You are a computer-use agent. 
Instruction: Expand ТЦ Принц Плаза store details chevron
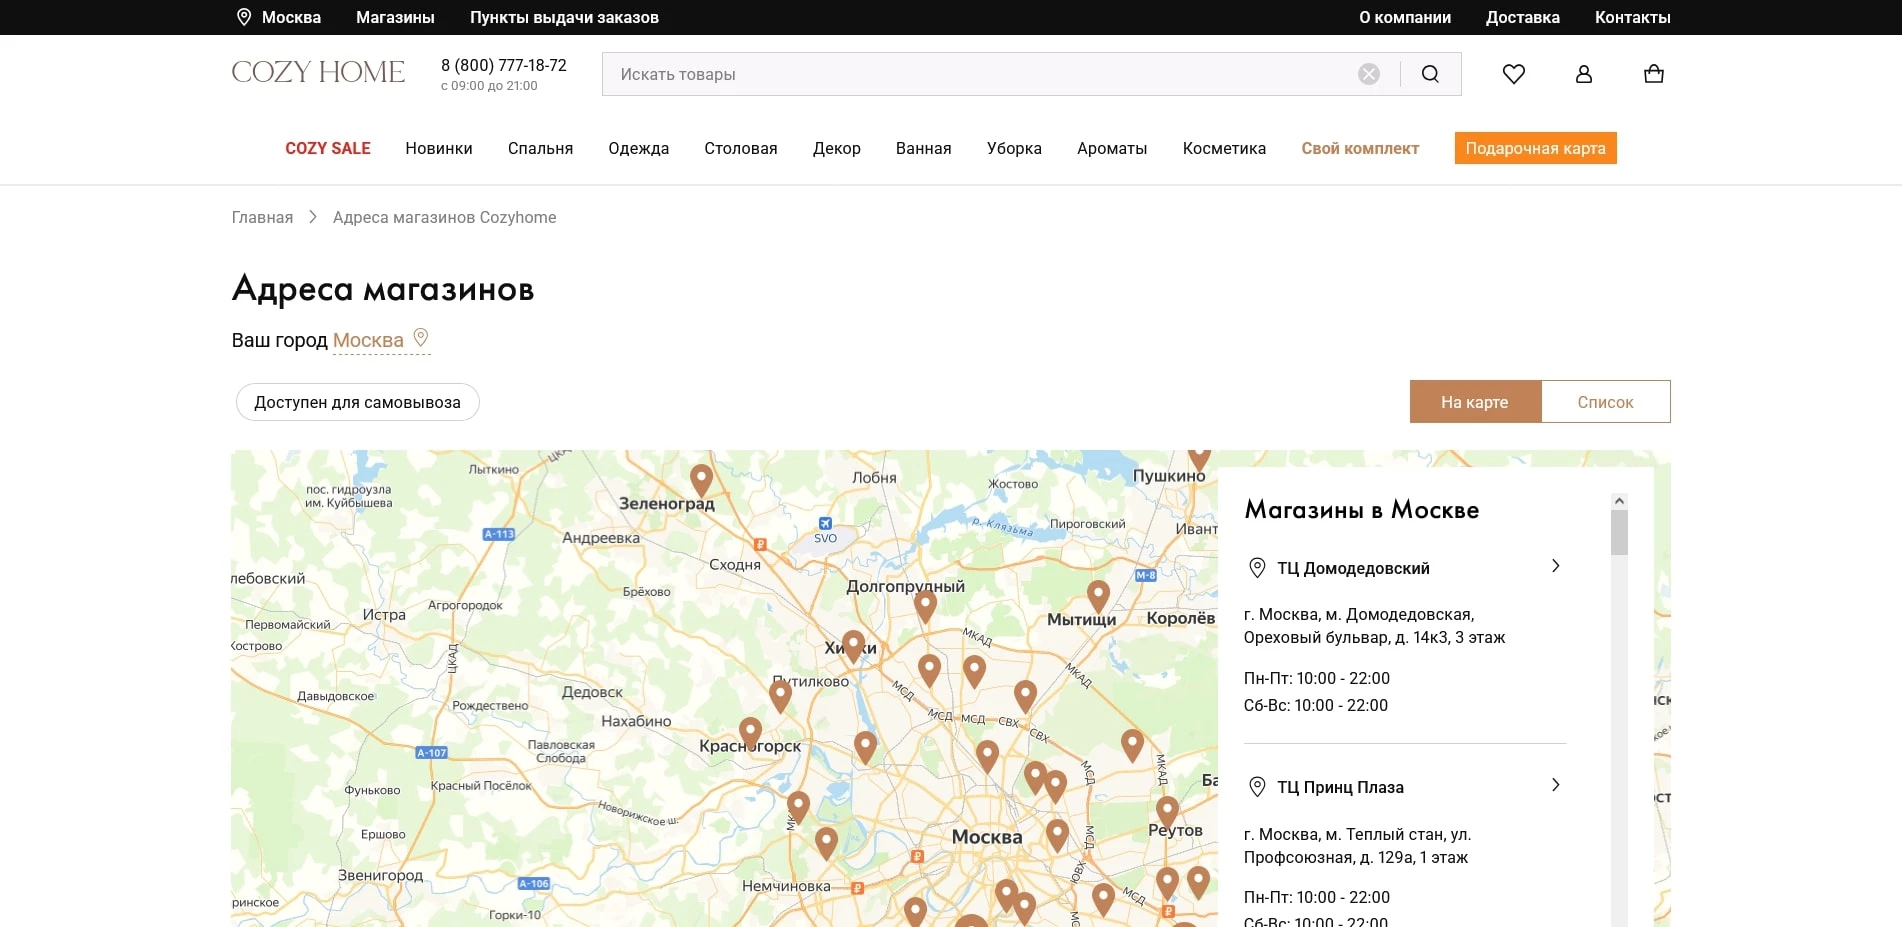[1555, 785]
